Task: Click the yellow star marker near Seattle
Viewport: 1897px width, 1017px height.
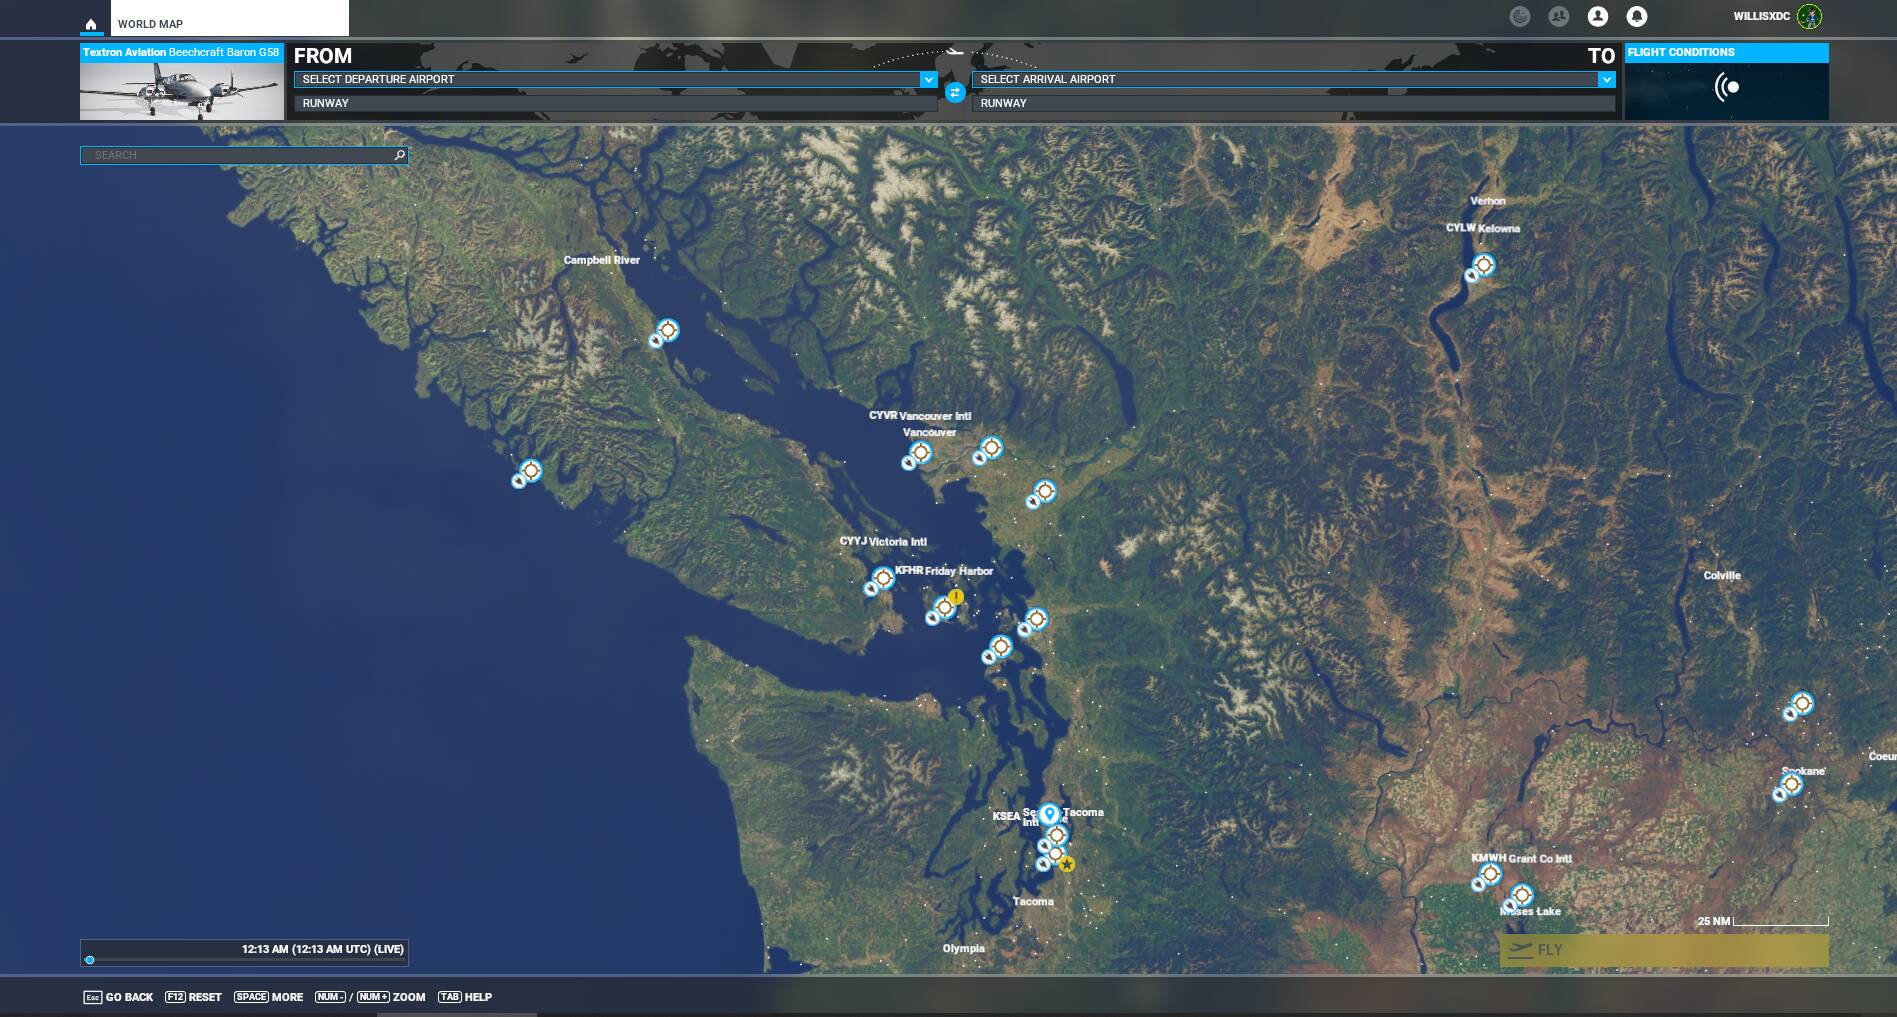Action: tap(1067, 864)
